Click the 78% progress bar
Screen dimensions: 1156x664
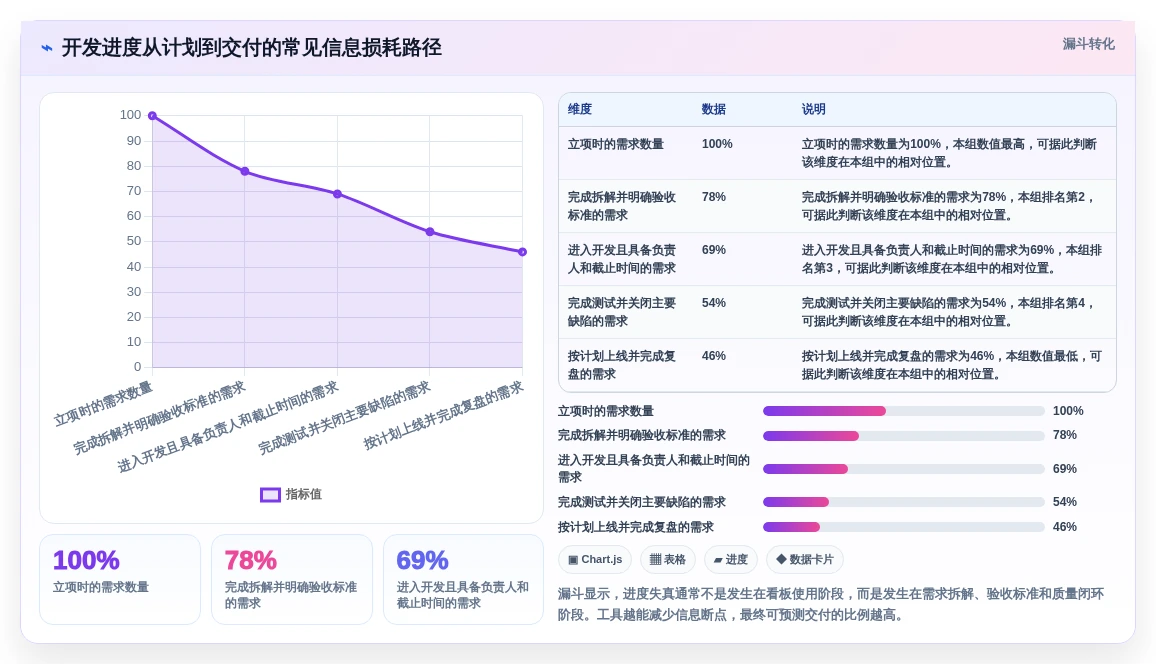[x=903, y=436]
